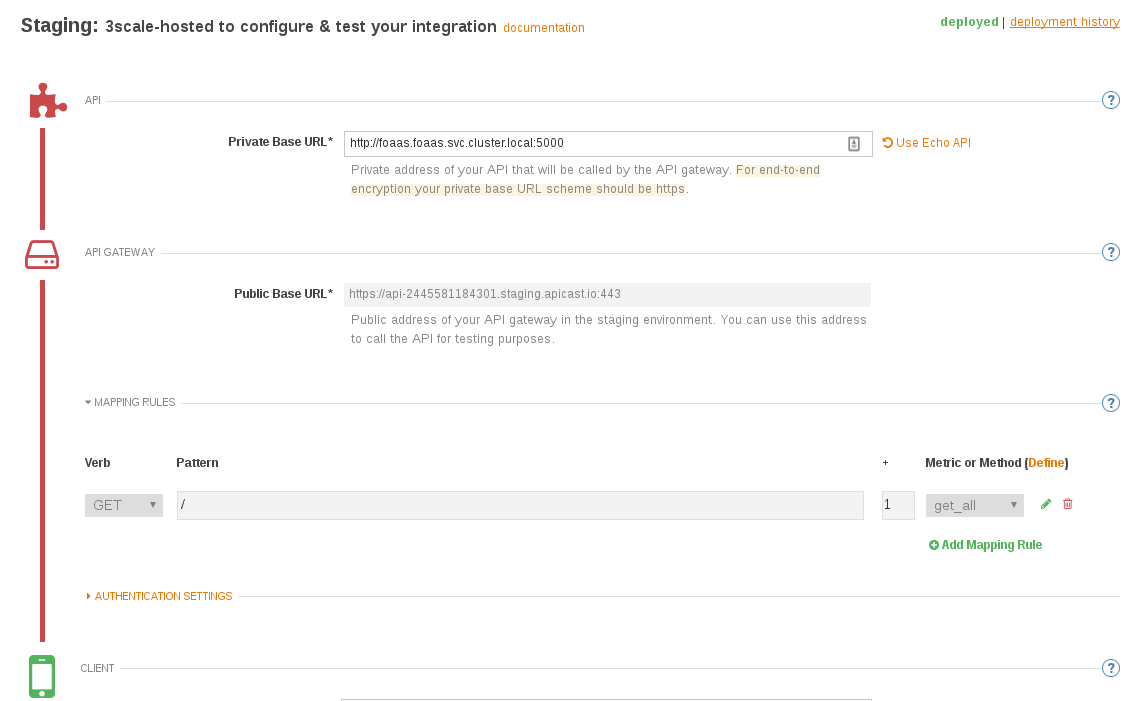1130x701 pixels.
Task: Click the Define metric link
Action: pyautogui.click(x=1046, y=463)
